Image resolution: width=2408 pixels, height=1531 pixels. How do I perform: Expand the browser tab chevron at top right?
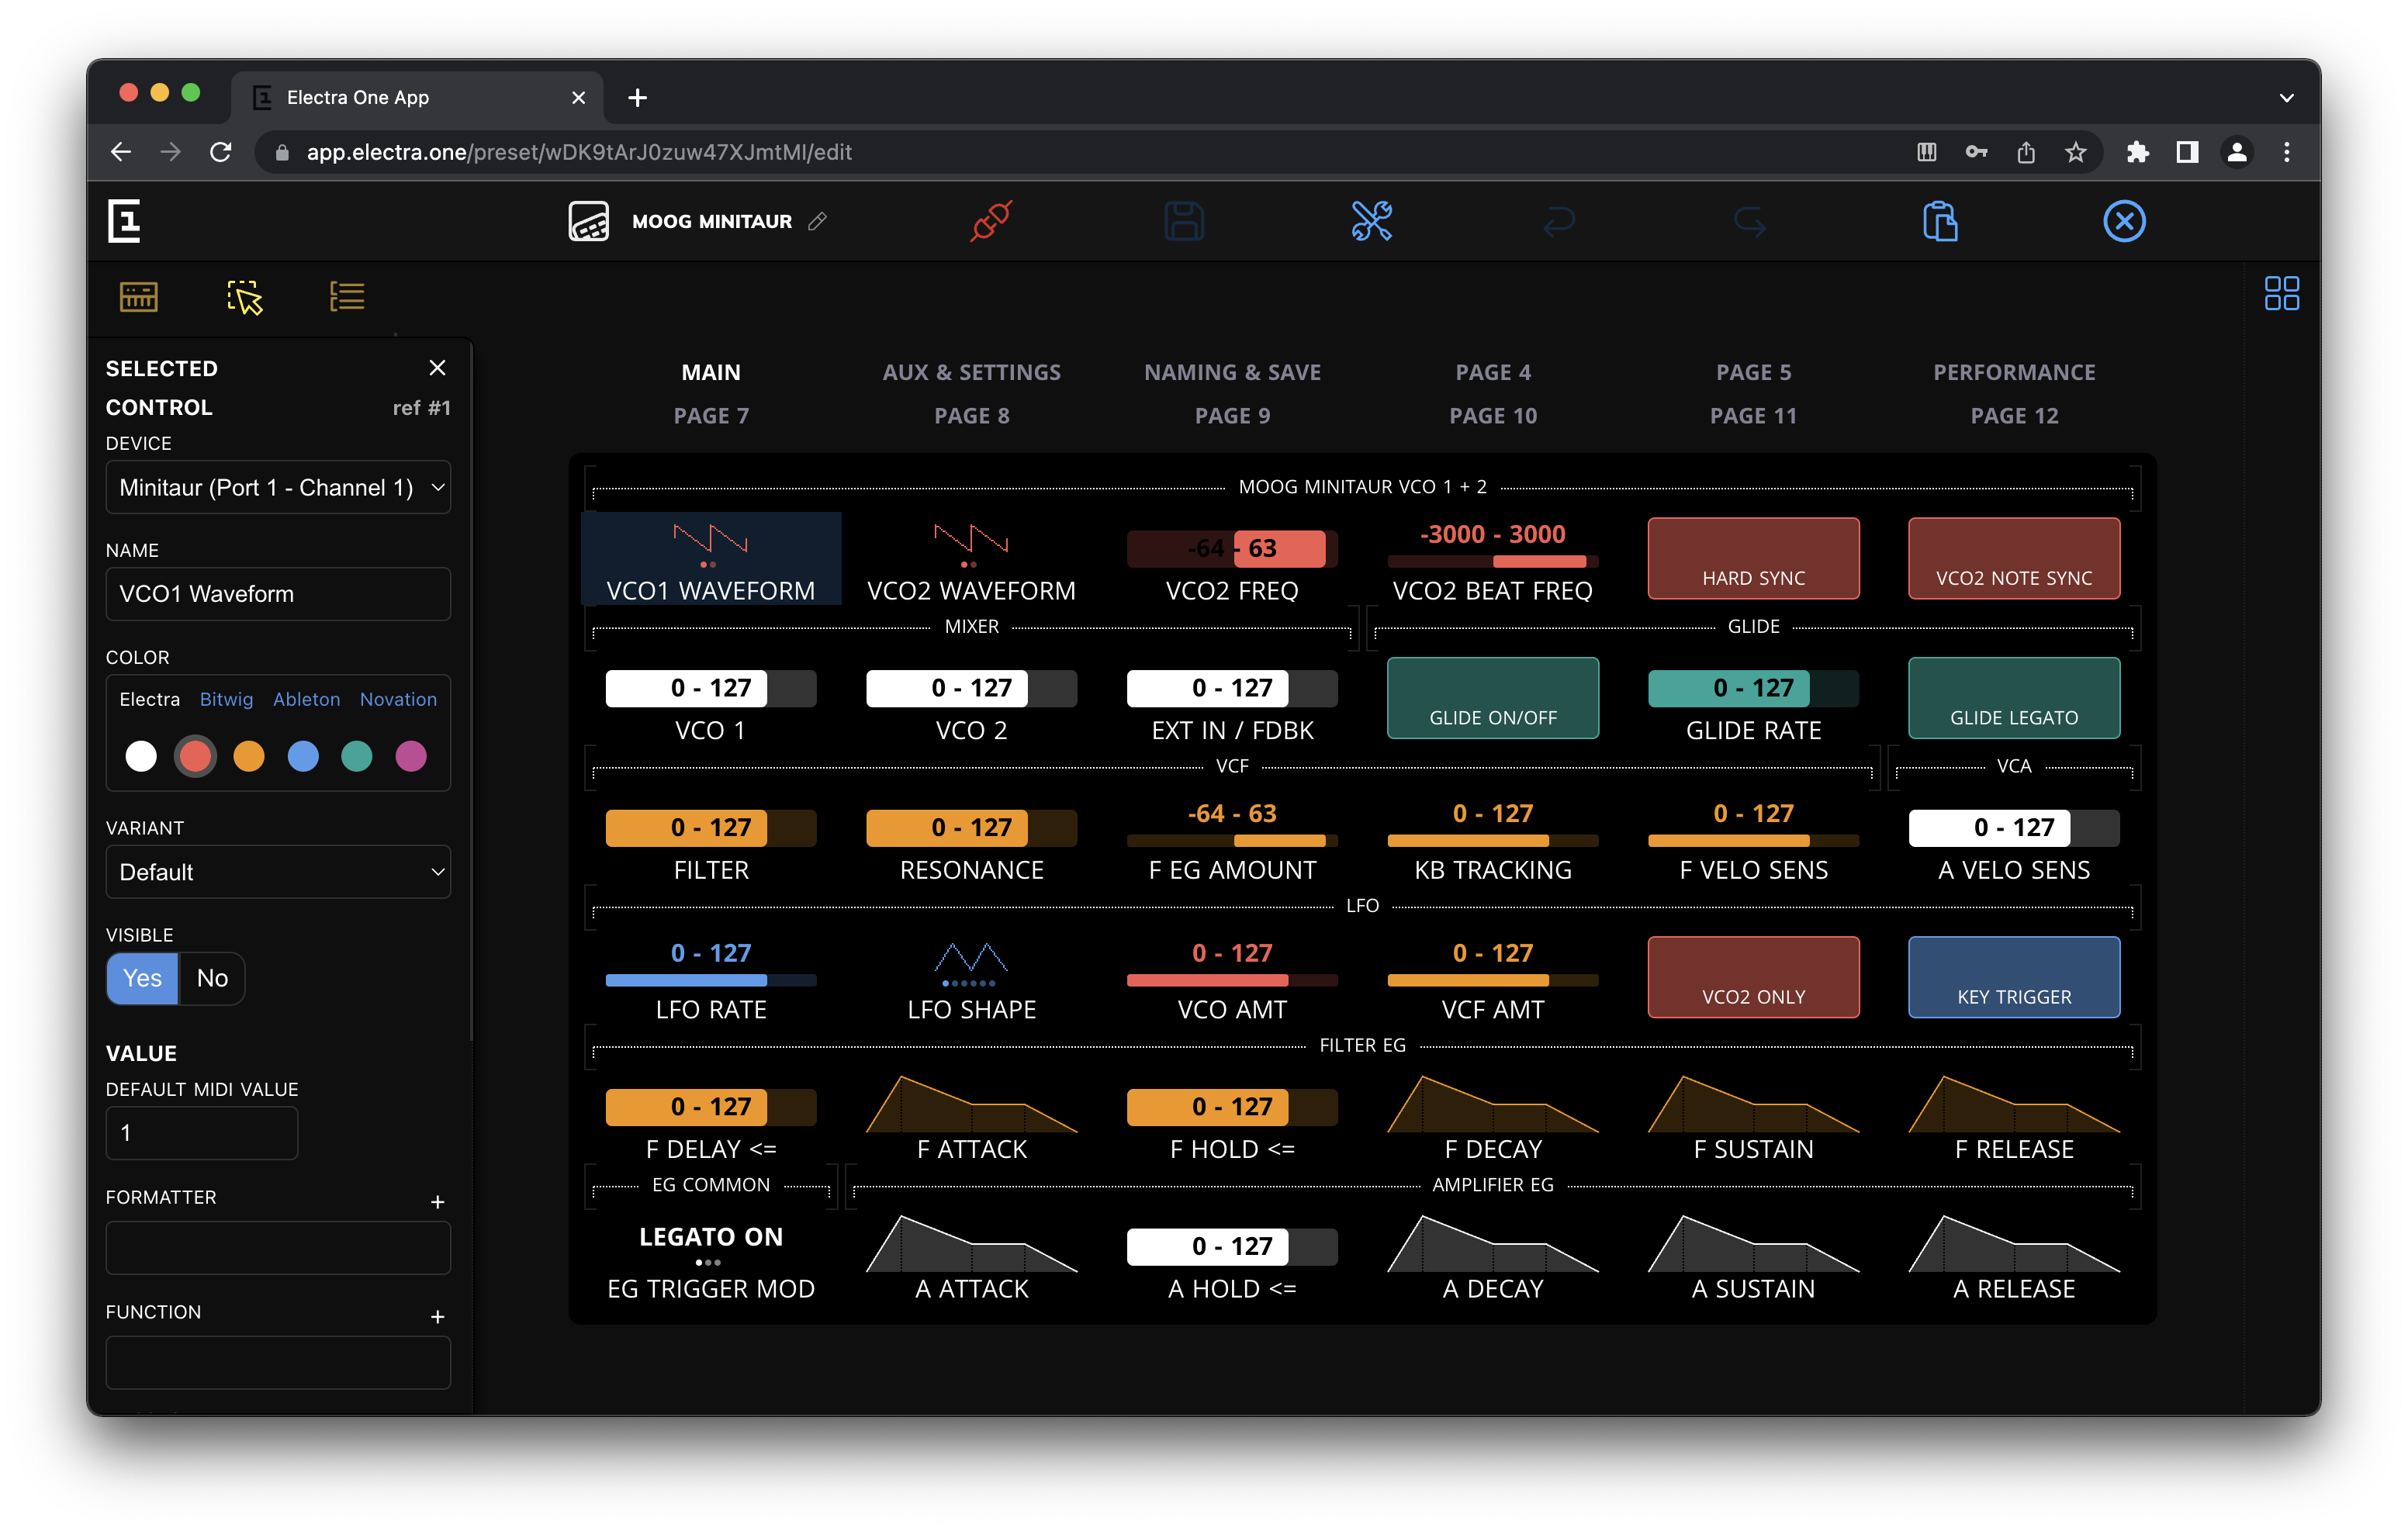[x=2286, y=97]
